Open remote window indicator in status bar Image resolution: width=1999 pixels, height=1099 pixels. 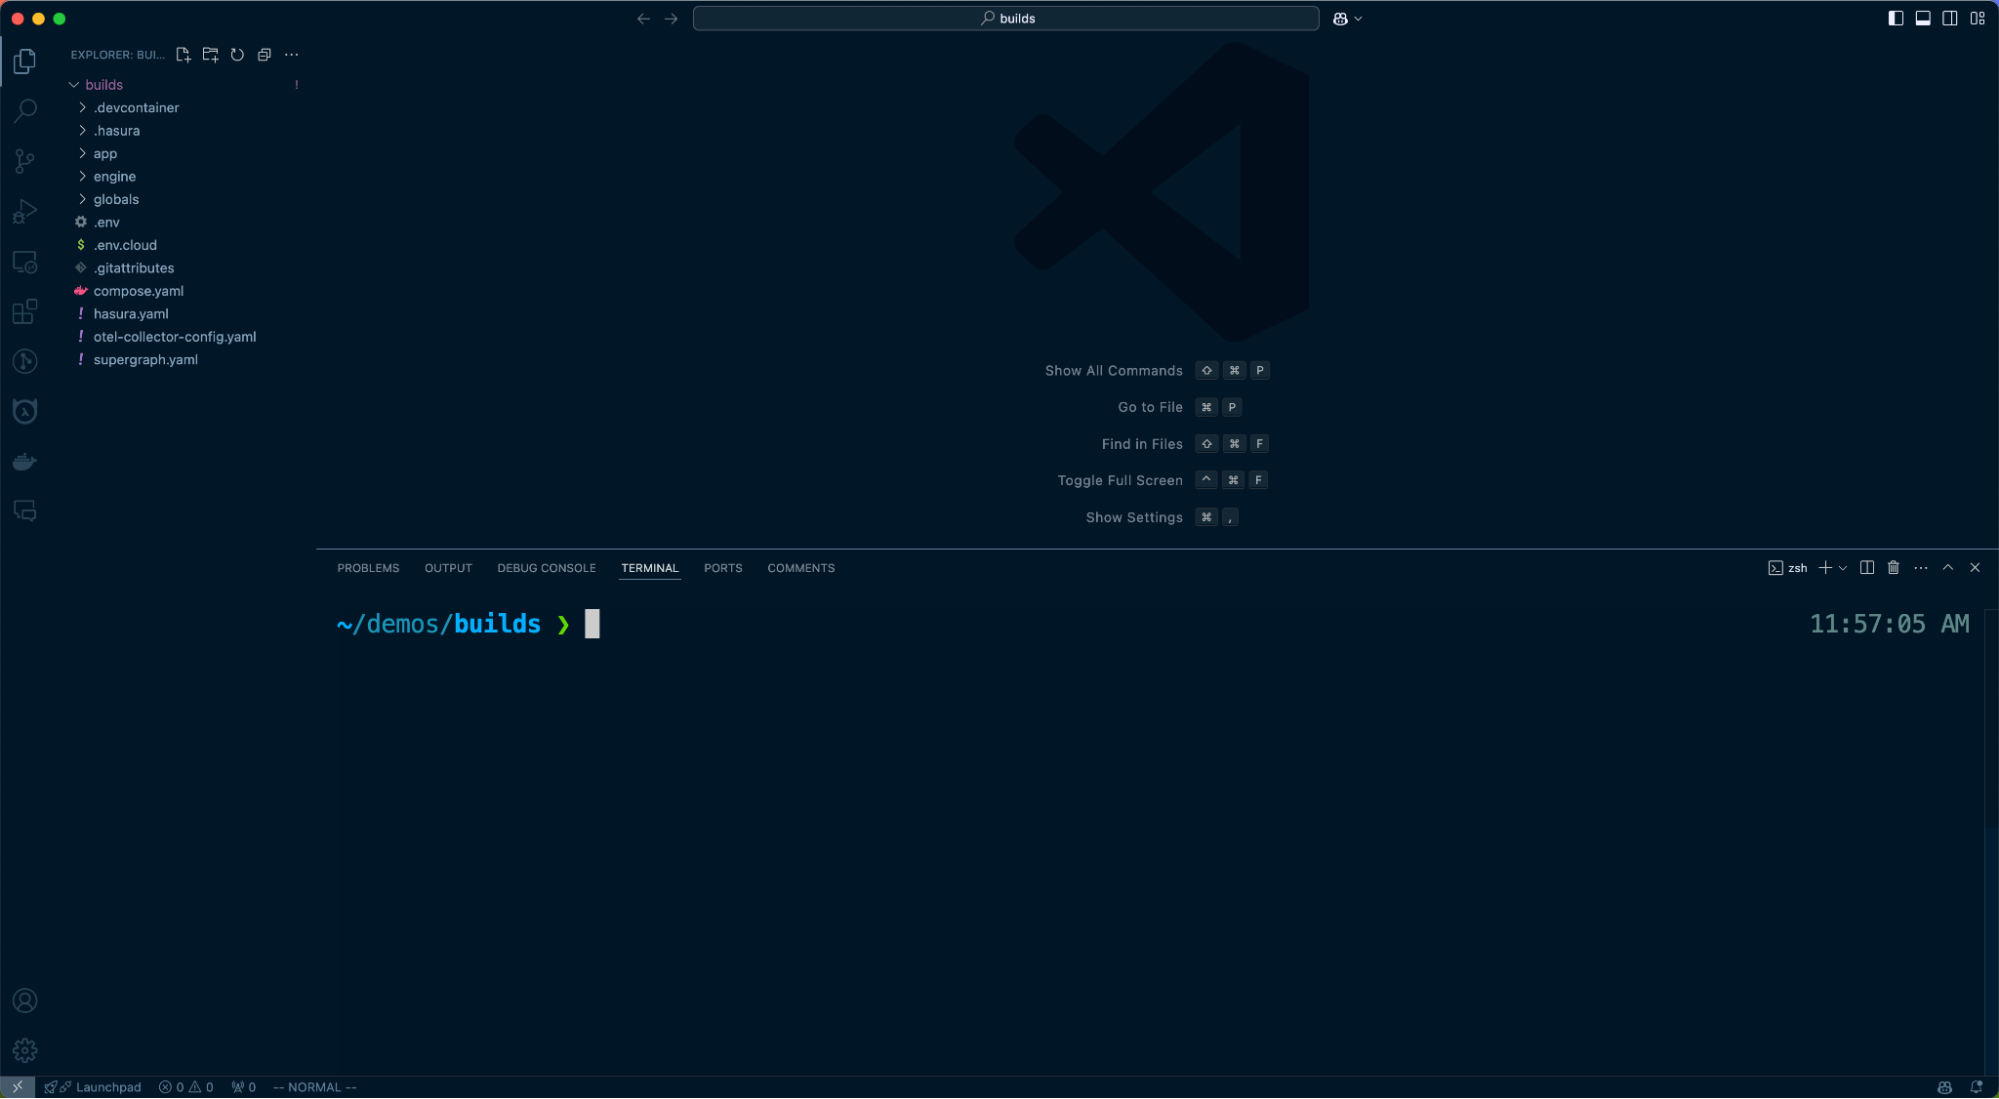[17, 1087]
